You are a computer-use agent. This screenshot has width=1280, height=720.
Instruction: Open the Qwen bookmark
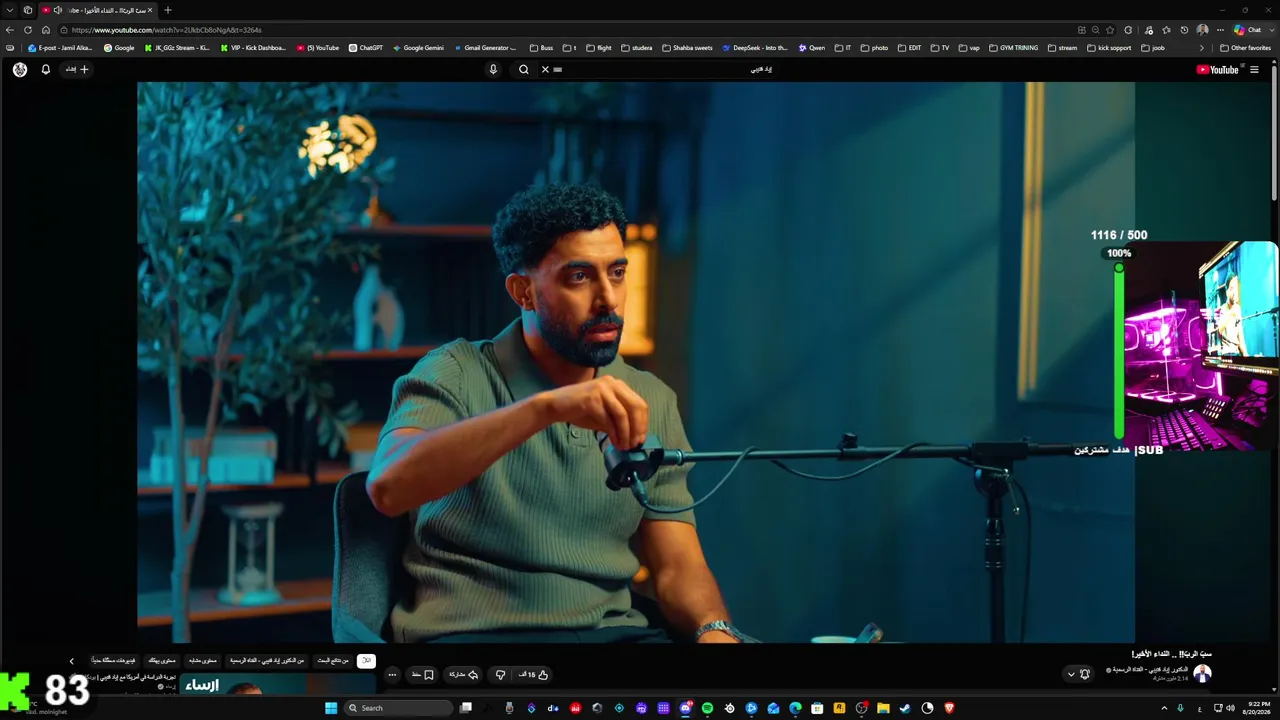pos(812,48)
